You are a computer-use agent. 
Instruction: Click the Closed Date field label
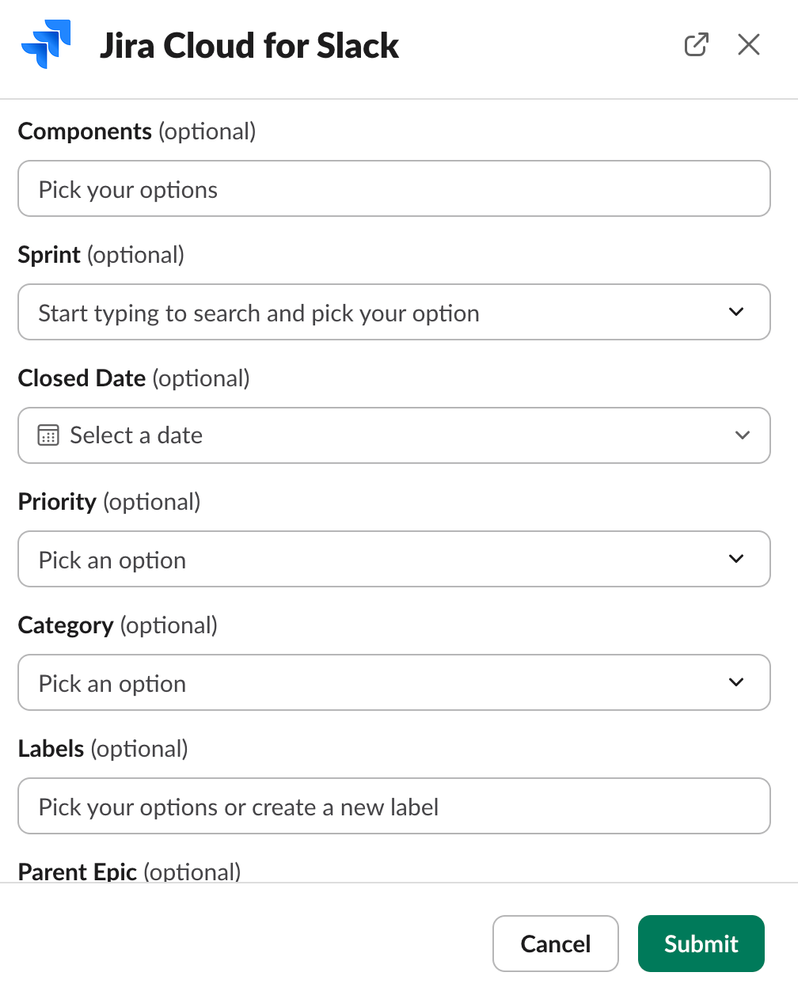tap(82, 378)
